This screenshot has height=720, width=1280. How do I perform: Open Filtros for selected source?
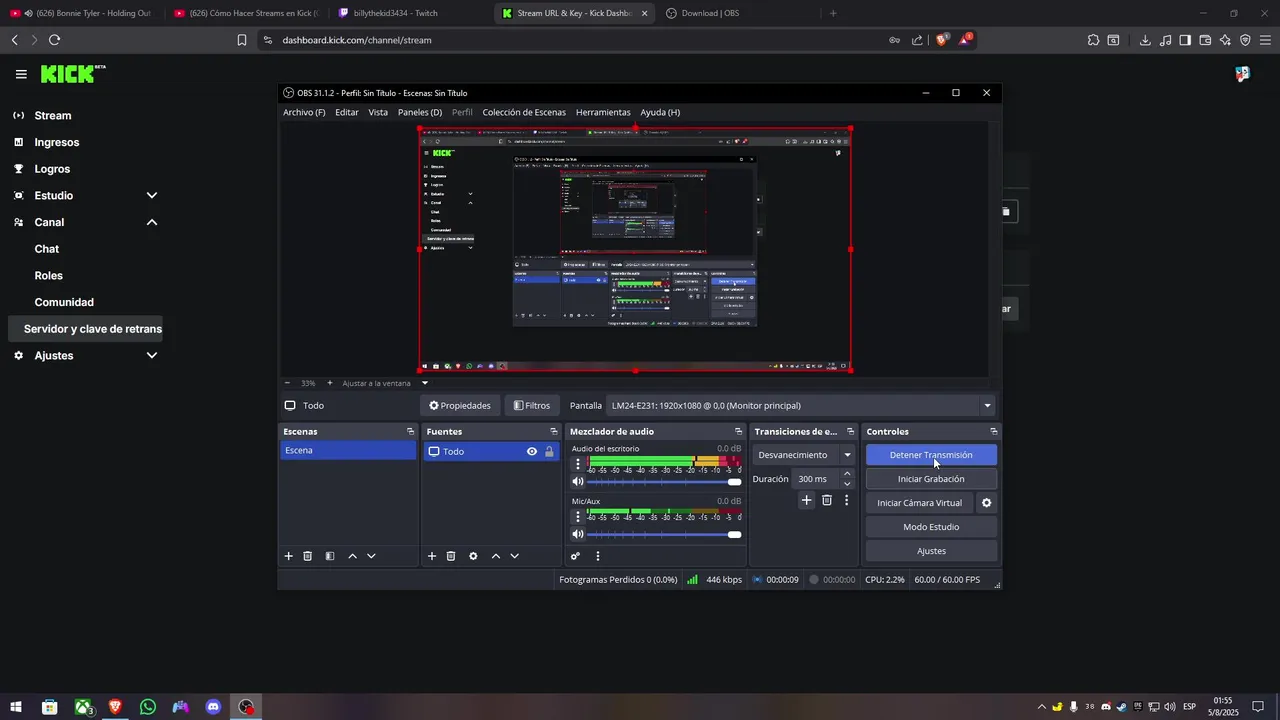click(x=532, y=406)
